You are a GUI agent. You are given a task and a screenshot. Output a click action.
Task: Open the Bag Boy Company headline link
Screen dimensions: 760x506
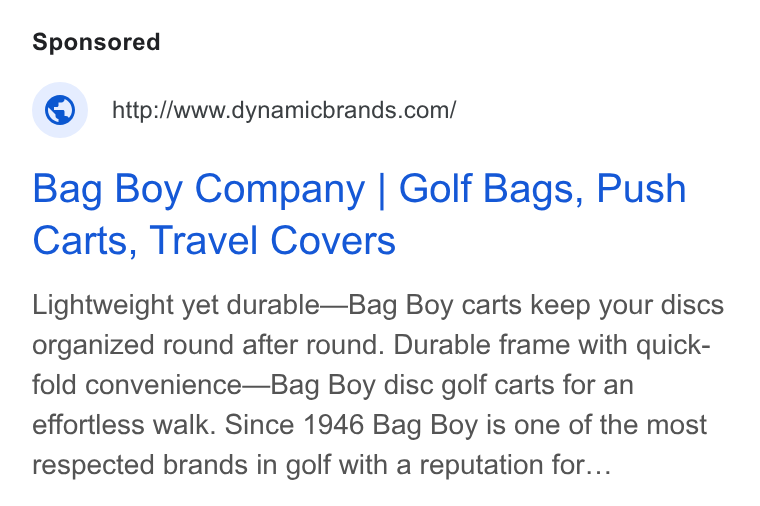(x=359, y=214)
